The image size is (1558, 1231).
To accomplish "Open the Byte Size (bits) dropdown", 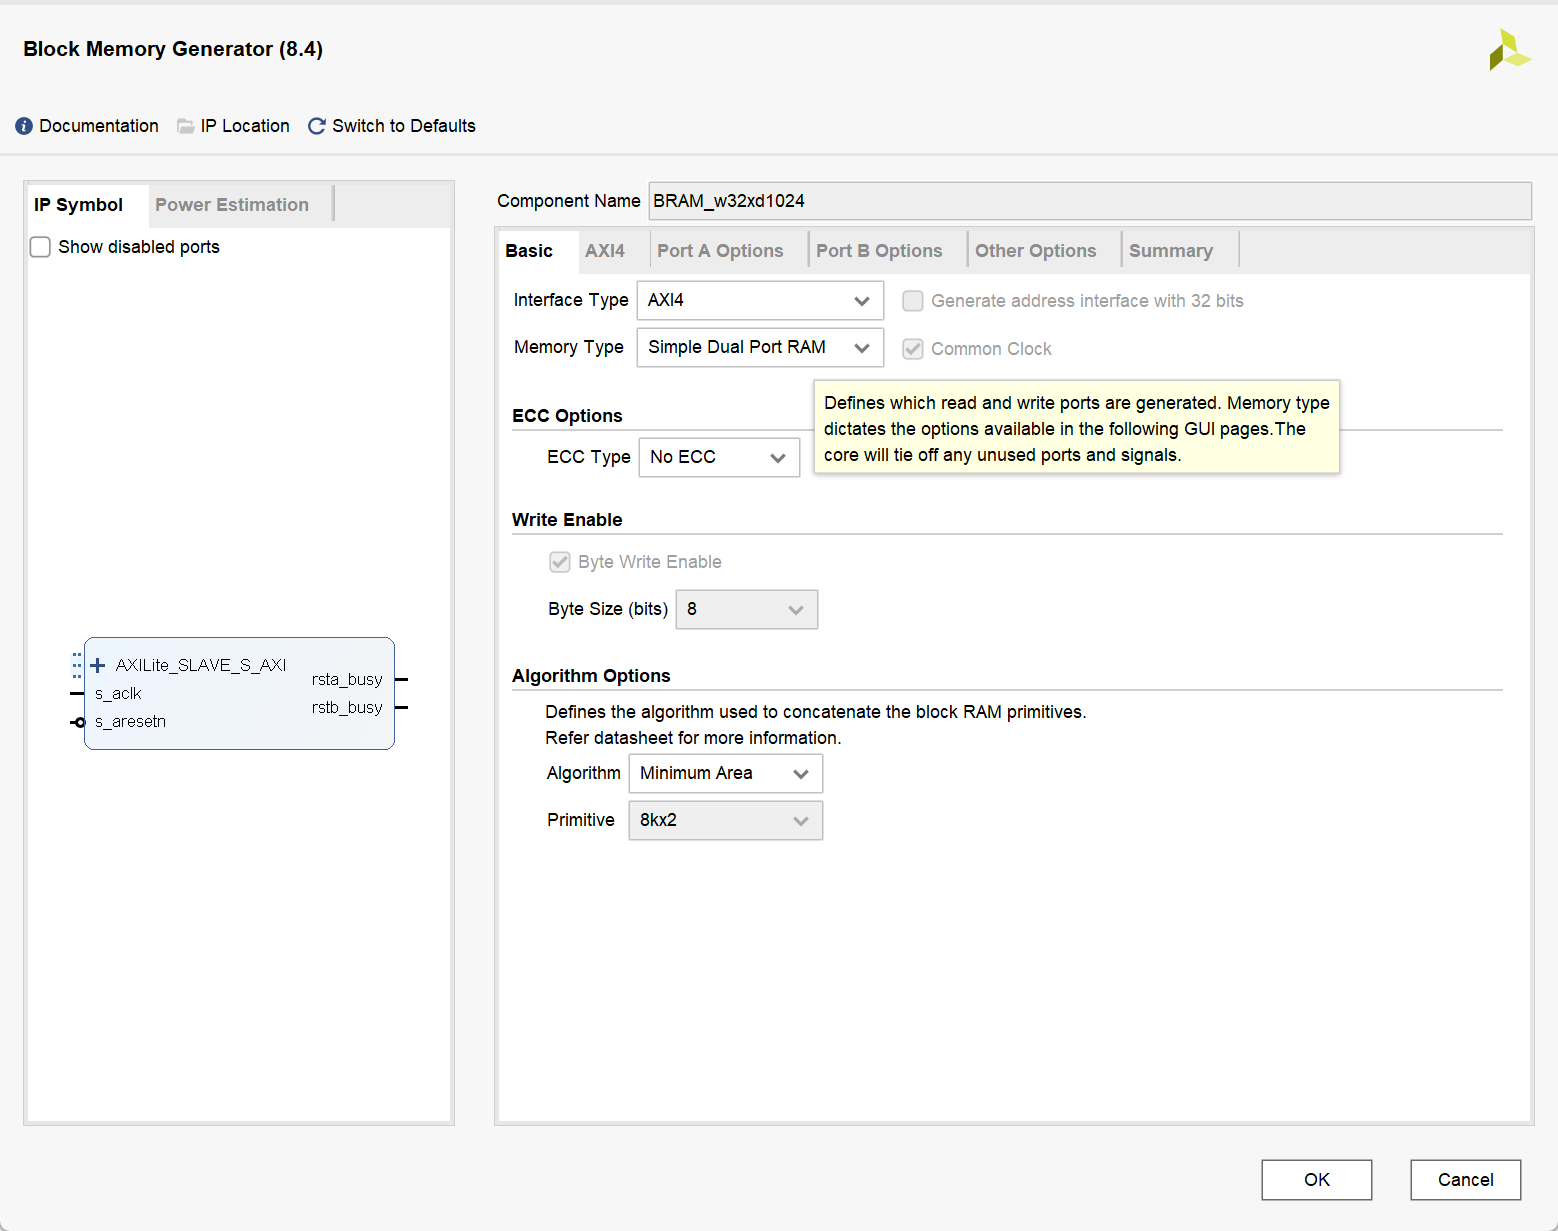I will [x=747, y=609].
